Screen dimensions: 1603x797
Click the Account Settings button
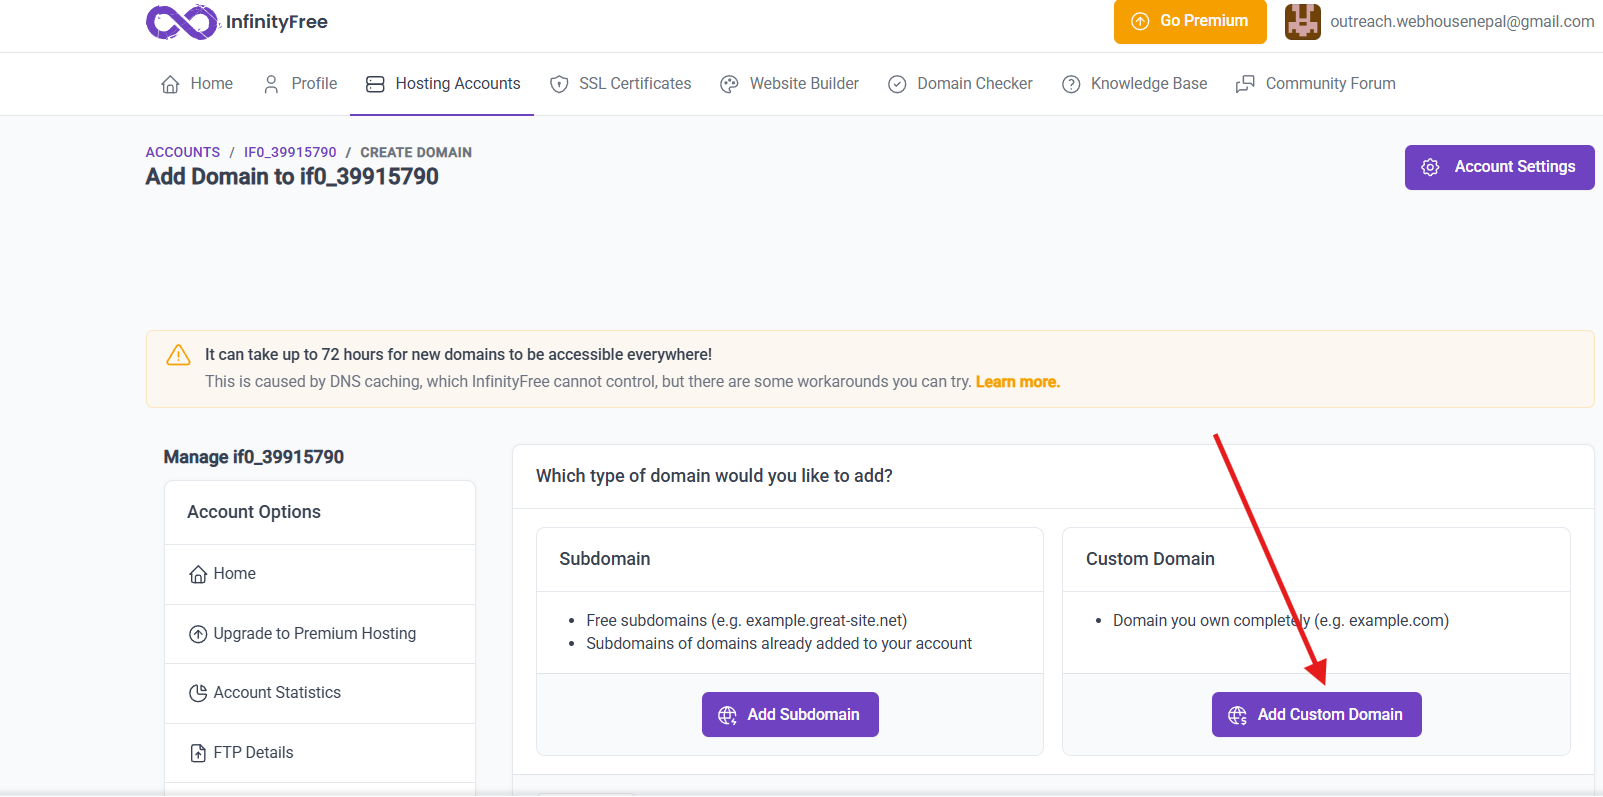pos(1499,167)
